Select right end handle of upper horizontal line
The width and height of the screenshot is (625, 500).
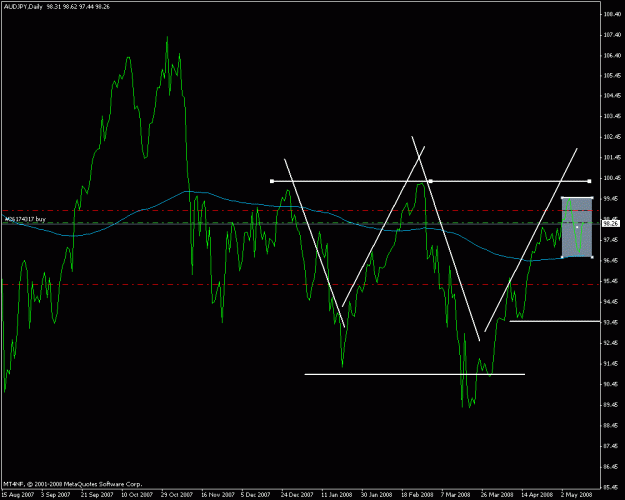pyautogui.click(x=590, y=181)
